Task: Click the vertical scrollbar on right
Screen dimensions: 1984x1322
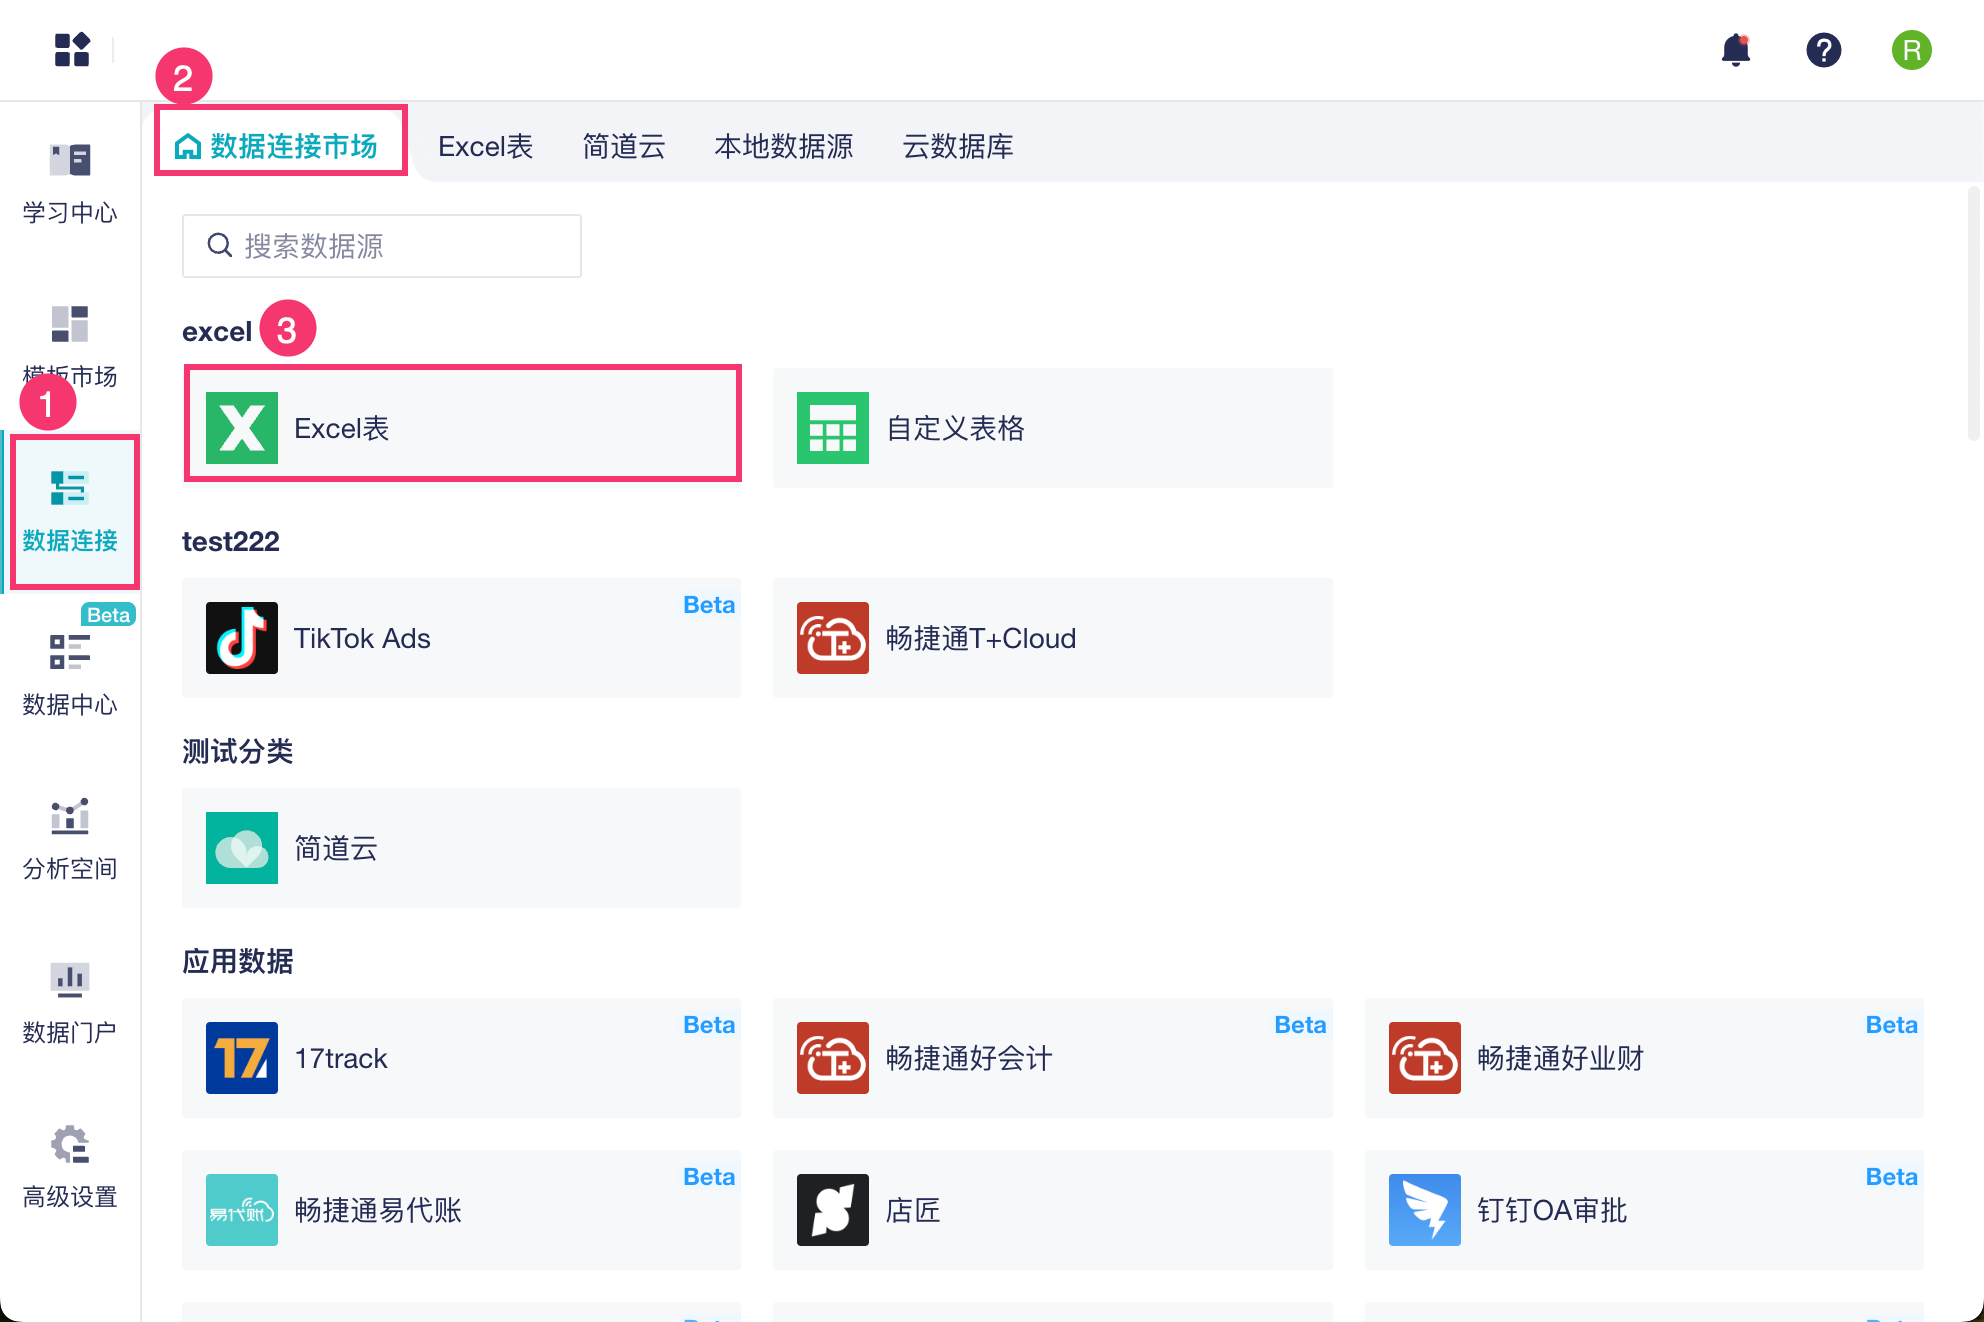Action: point(1973,312)
